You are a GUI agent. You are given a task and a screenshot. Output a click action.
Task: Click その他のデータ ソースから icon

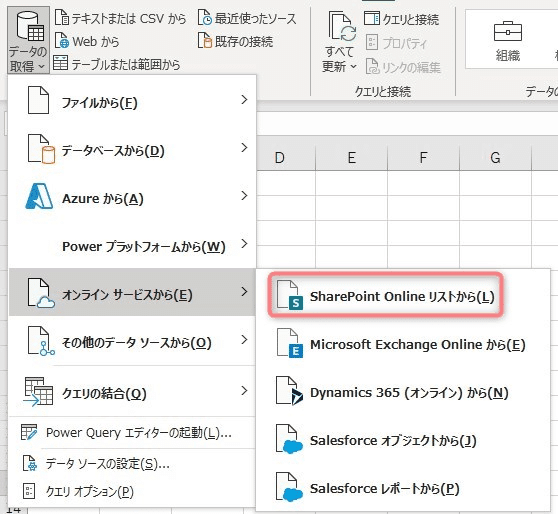coord(41,341)
